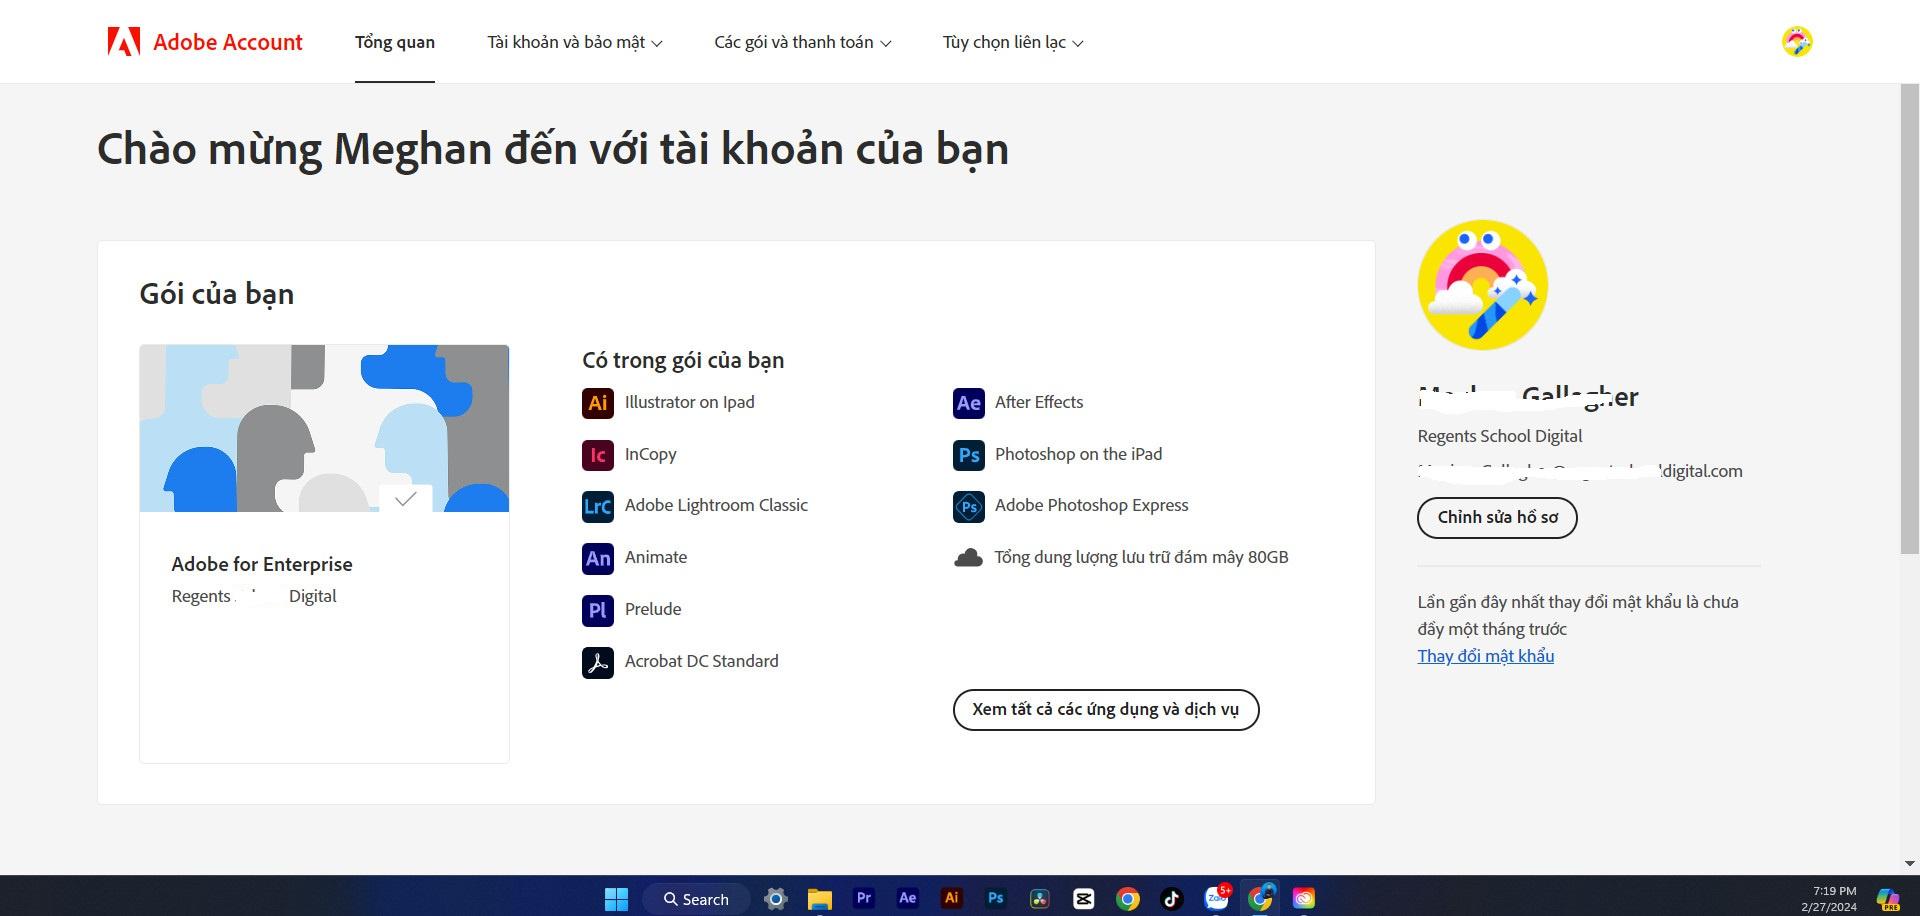The image size is (1920, 916).
Task: Click the 'Có trong gói của bạn' heading
Action: (x=683, y=360)
